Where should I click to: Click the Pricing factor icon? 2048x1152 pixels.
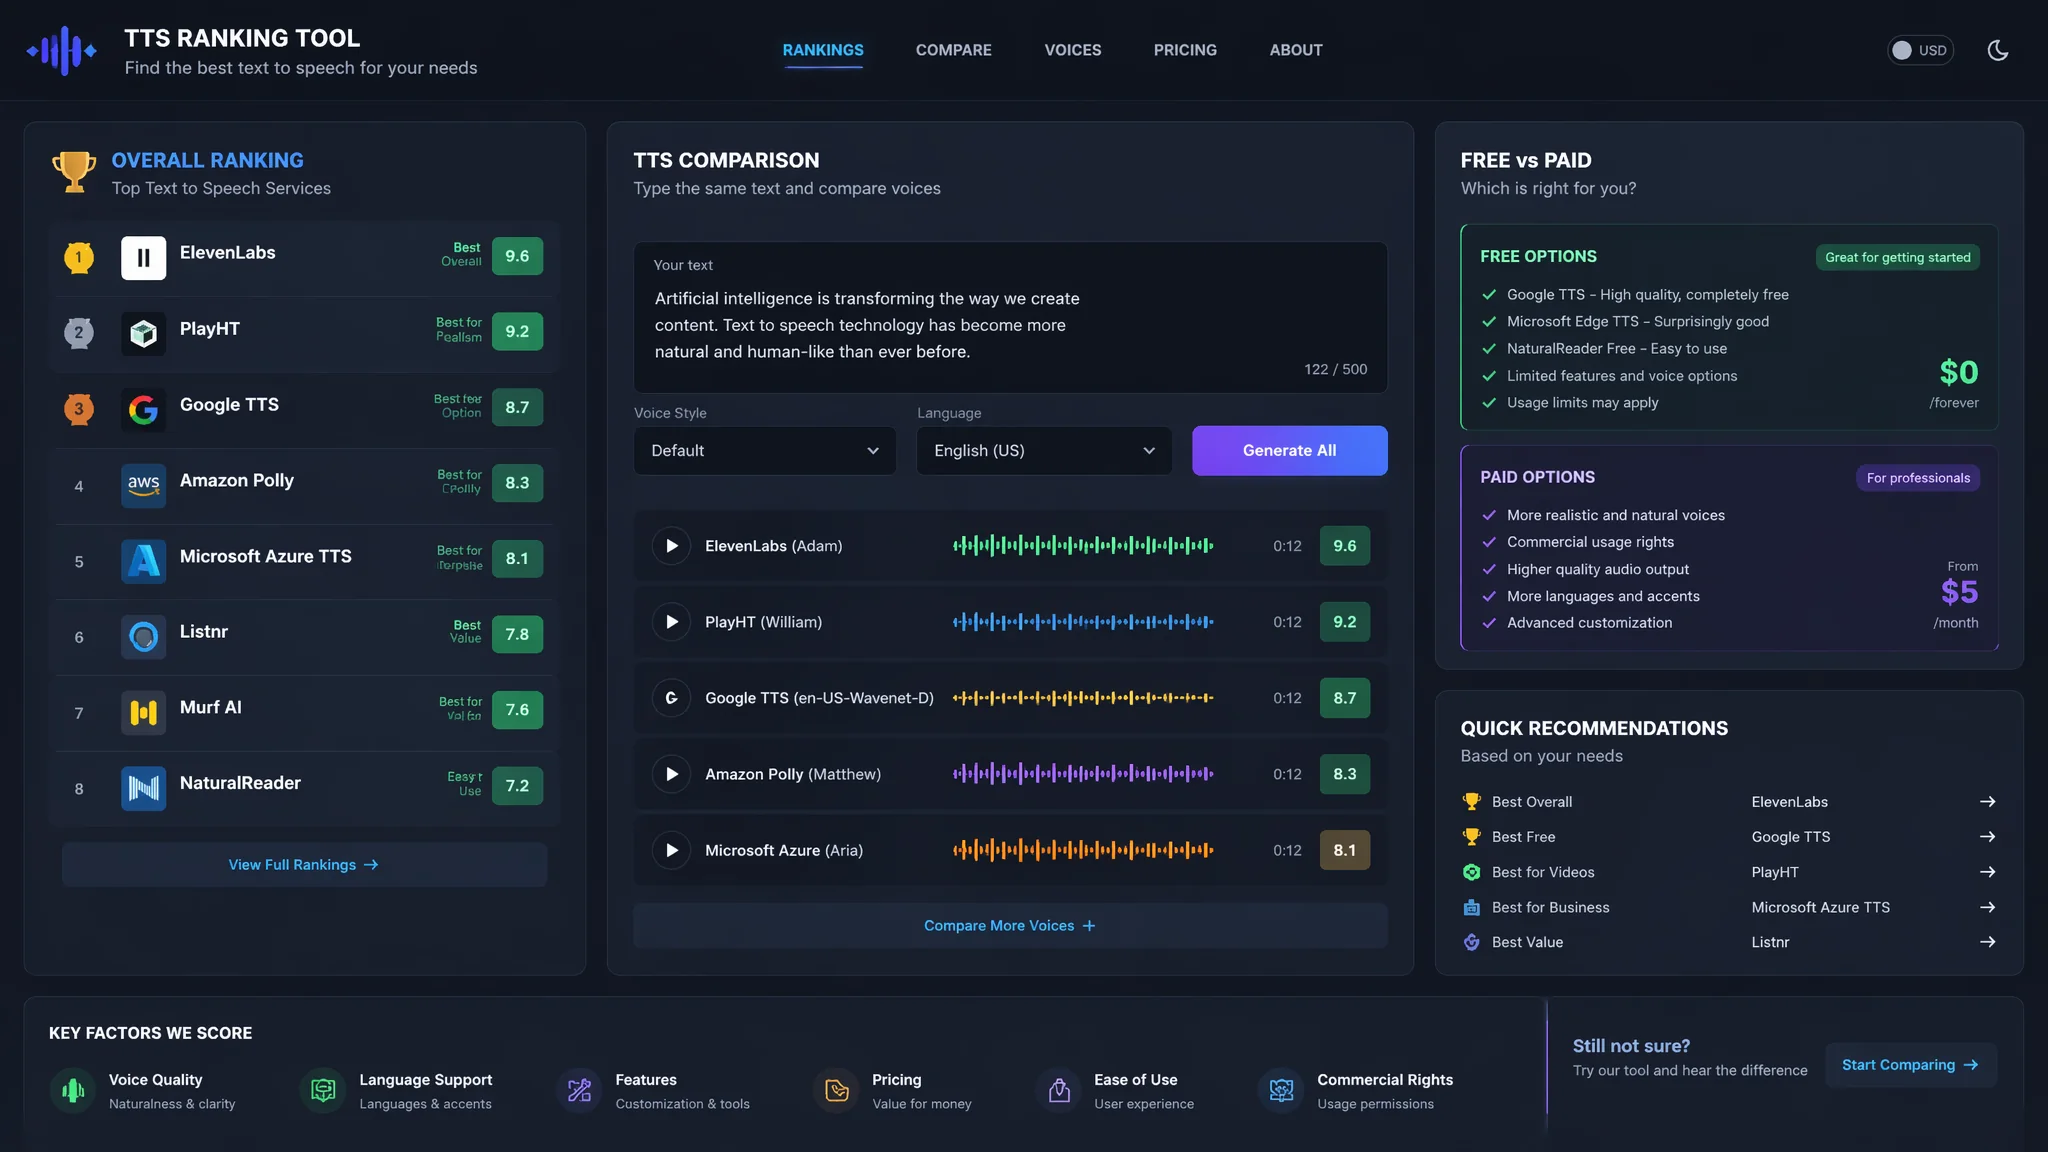coord(837,1090)
